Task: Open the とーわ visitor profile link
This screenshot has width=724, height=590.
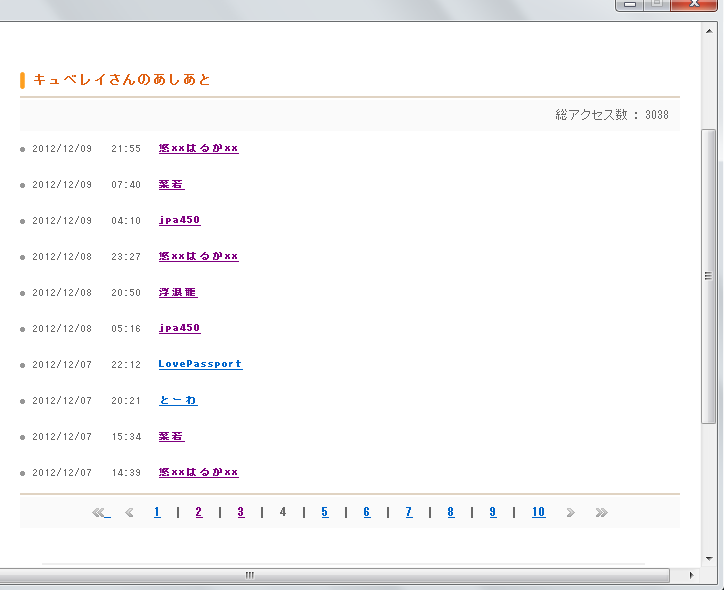Action: click(x=178, y=400)
